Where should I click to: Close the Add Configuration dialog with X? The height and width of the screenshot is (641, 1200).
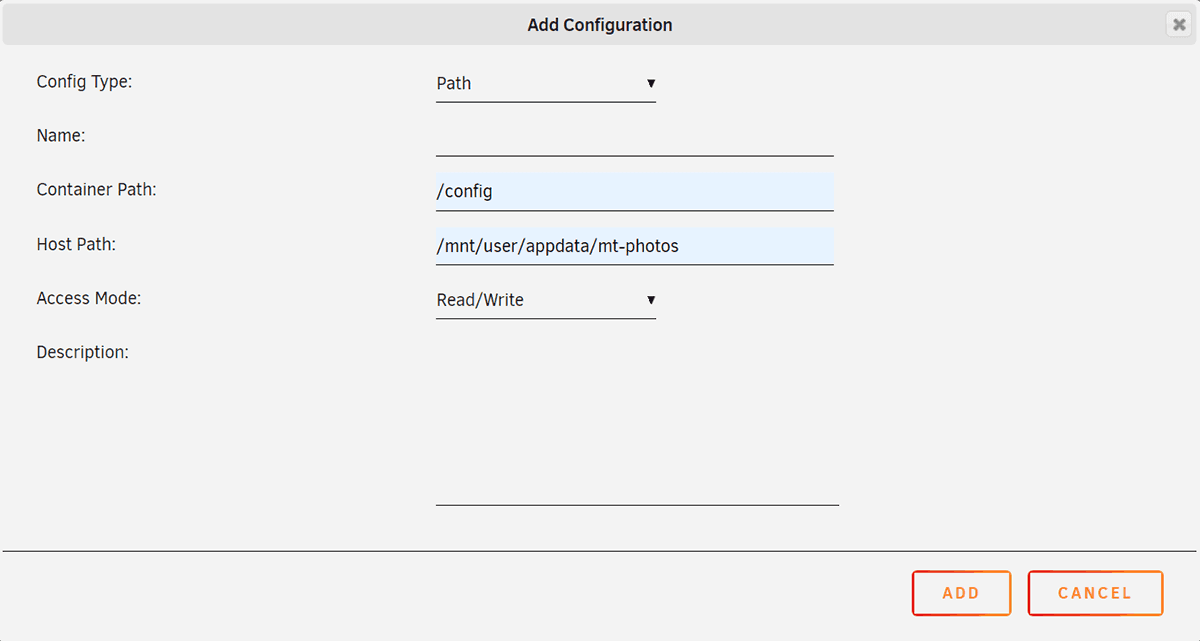tap(1179, 25)
